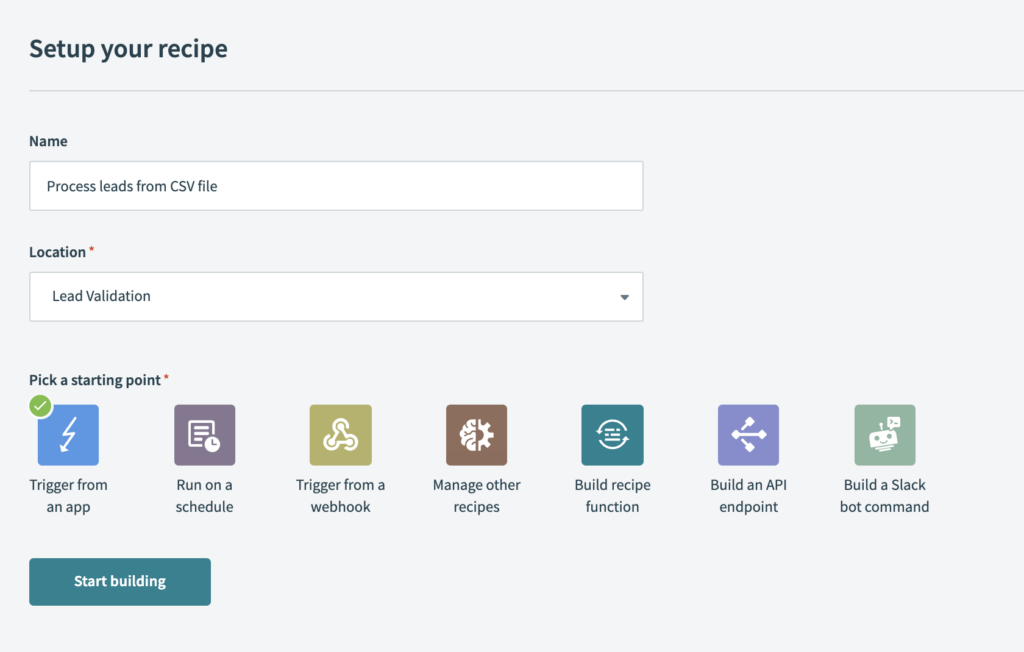This screenshot has height=652, width=1024.
Task: Click the "Build recipe function" text label
Action: tap(612, 496)
